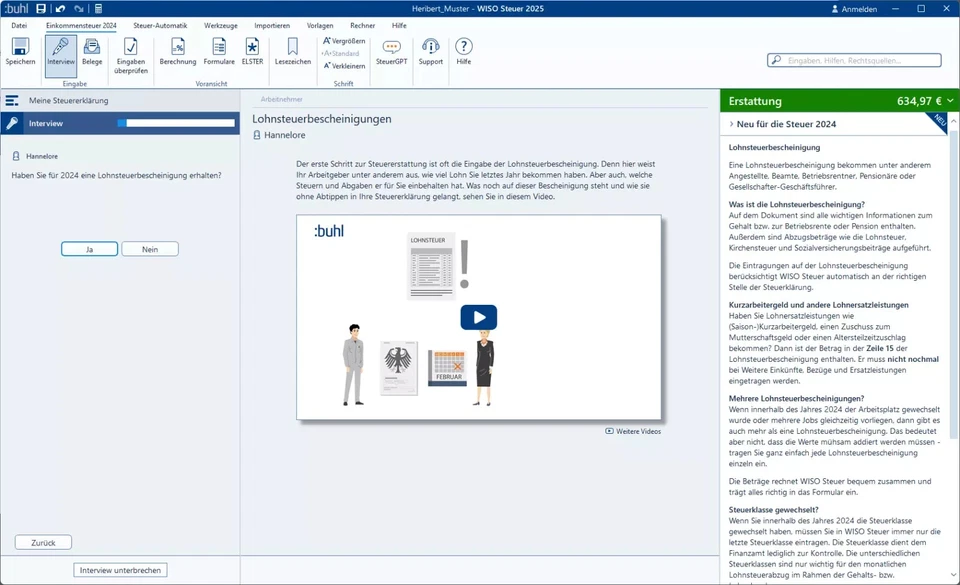This screenshot has width=960, height=585.
Task: Open the Support headset icon
Action: 430,50
